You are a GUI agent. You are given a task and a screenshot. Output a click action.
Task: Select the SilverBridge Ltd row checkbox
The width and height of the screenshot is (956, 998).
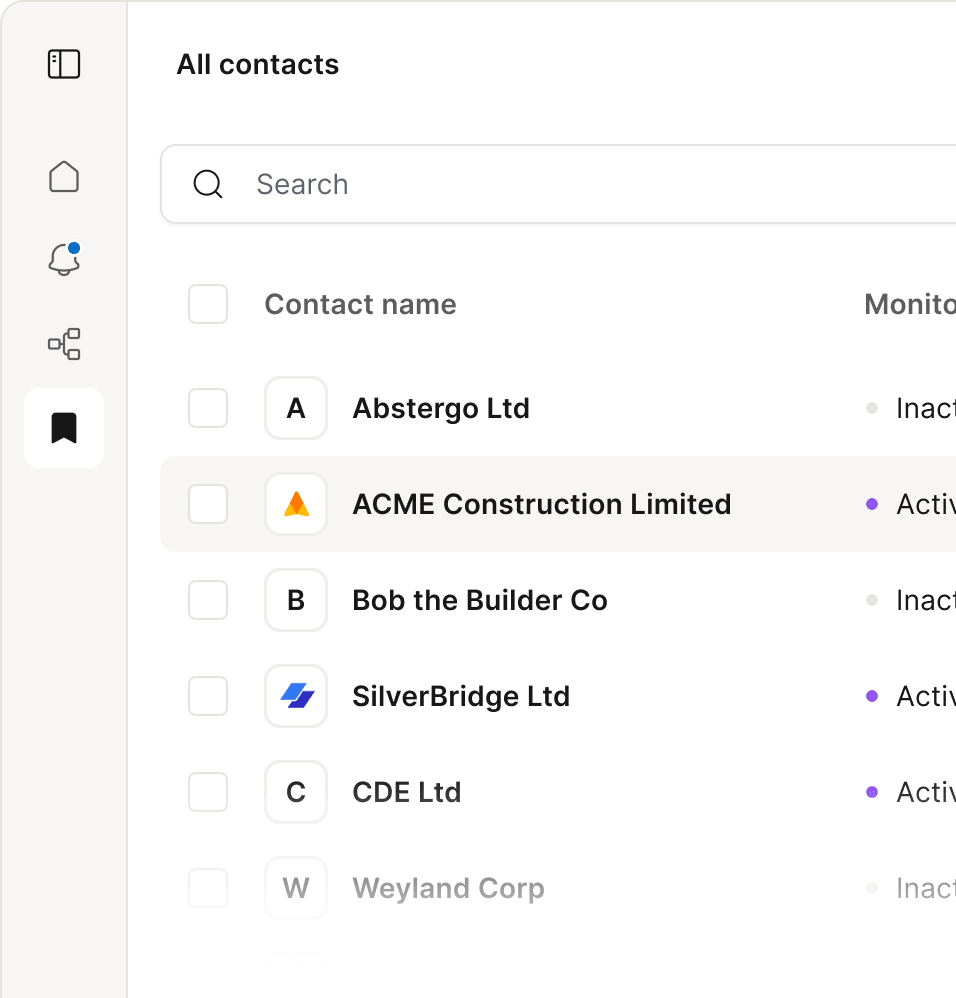(208, 696)
